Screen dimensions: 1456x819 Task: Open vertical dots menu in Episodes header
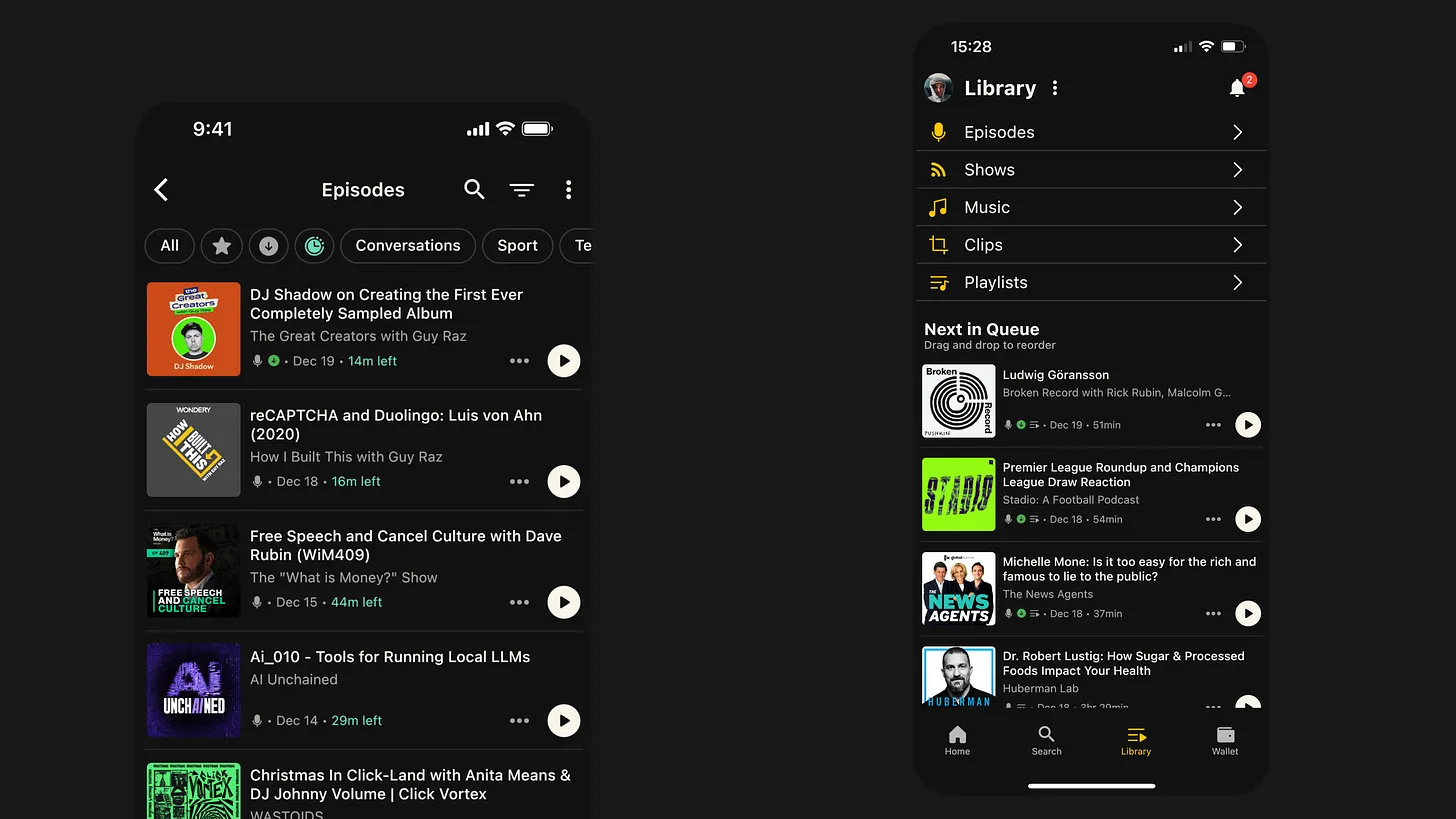click(x=568, y=189)
